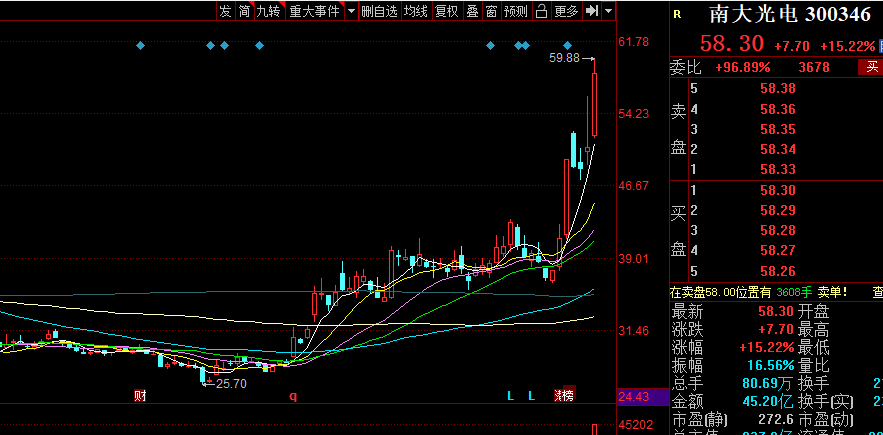Click the 25.70 low price label
This screenshot has height=435, width=883.
pyautogui.click(x=231, y=384)
